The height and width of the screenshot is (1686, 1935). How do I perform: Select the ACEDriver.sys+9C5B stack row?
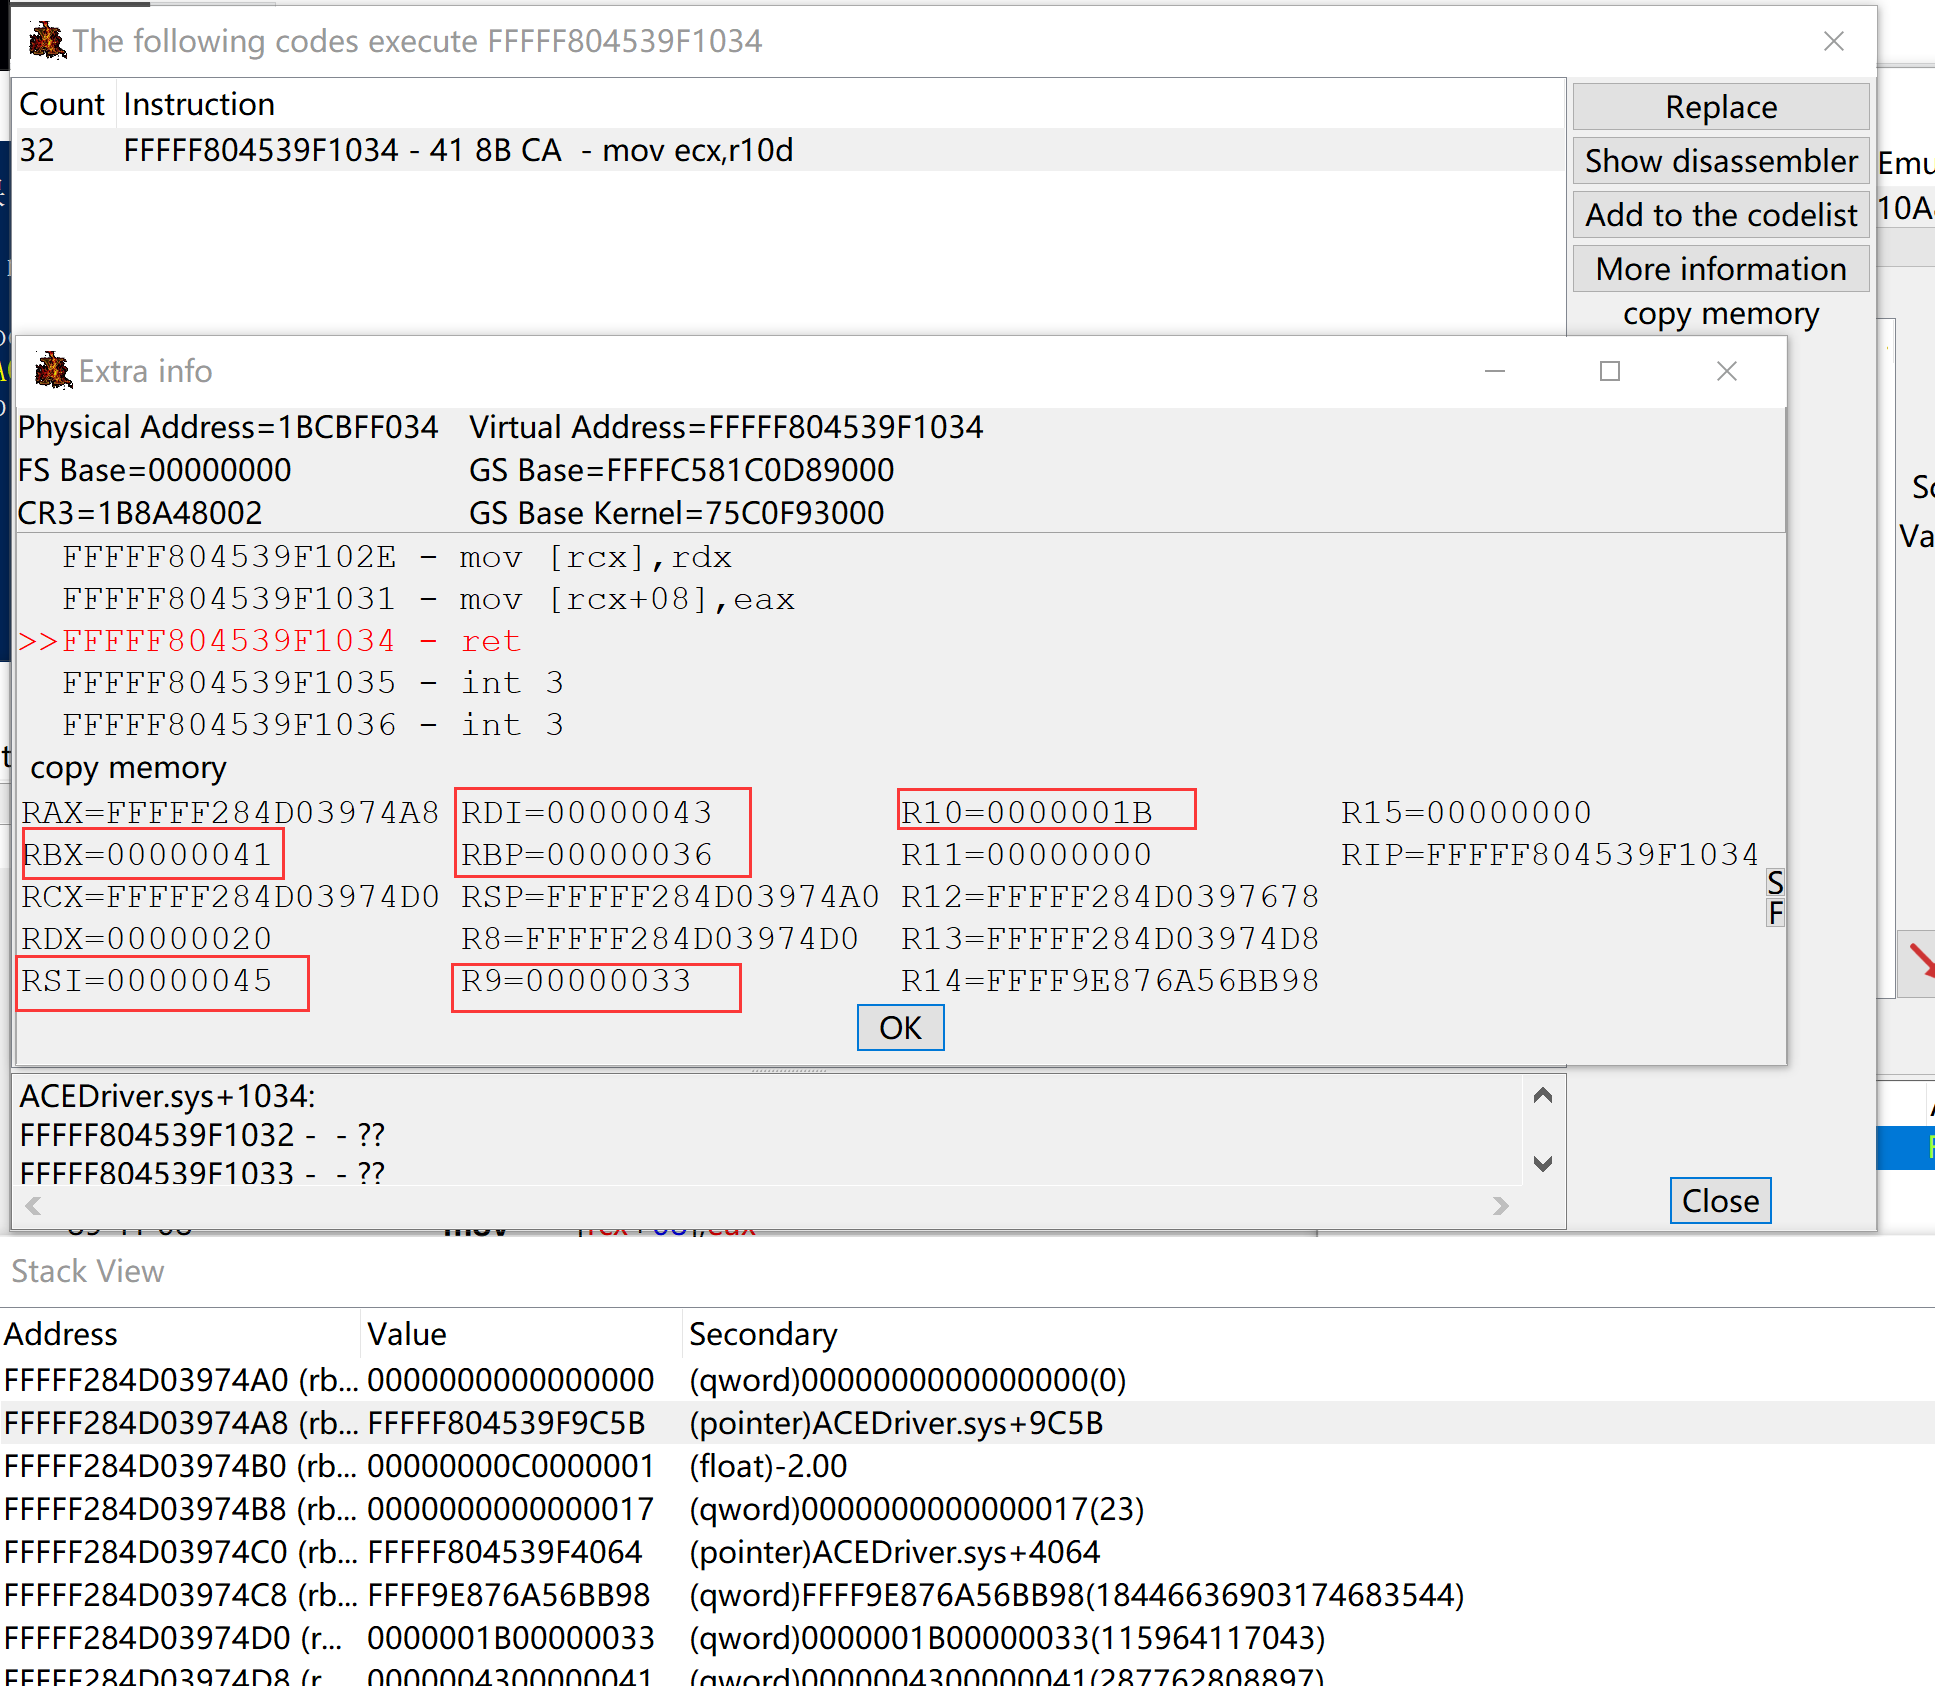[x=895, y=1423]
